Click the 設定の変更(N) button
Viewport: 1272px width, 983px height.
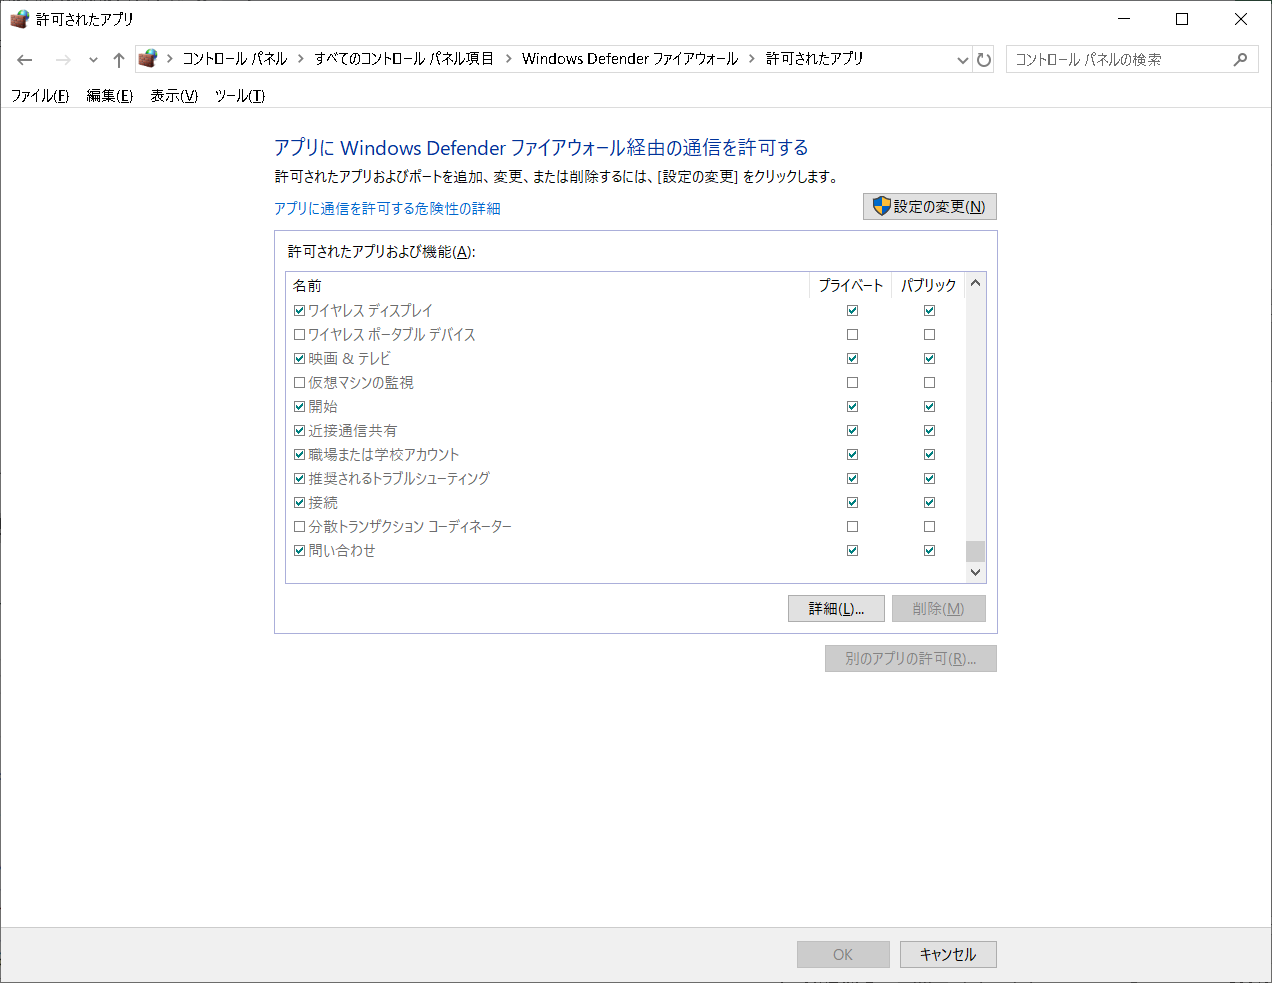click(x=930, y=206)
